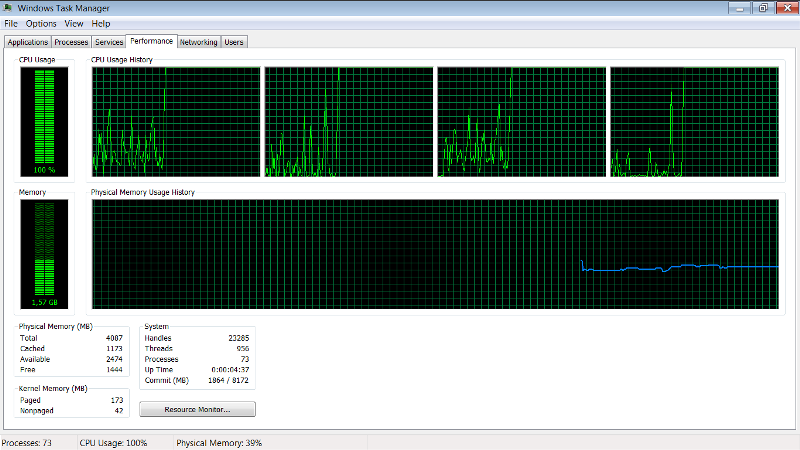Click the Up Time label

pyautogui.click(x=159, y=369)
